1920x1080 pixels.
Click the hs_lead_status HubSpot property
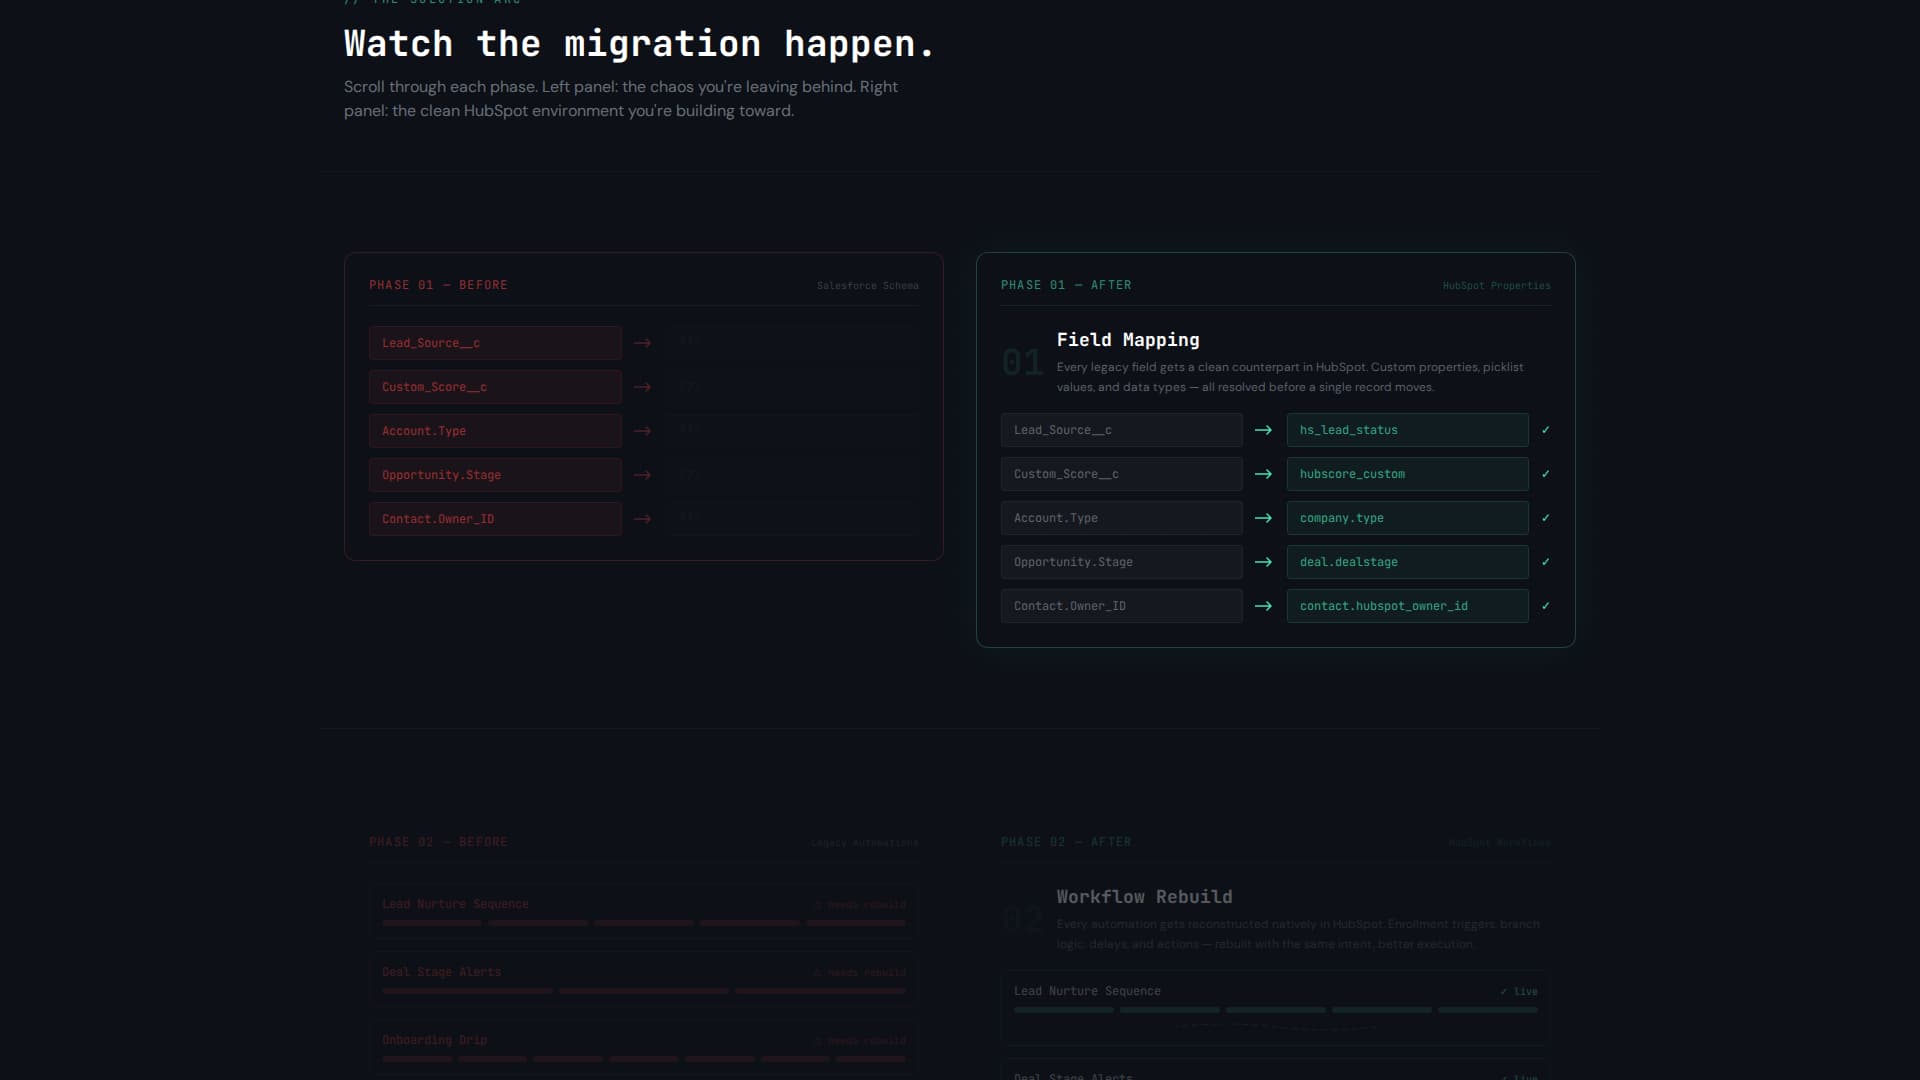1408,430
